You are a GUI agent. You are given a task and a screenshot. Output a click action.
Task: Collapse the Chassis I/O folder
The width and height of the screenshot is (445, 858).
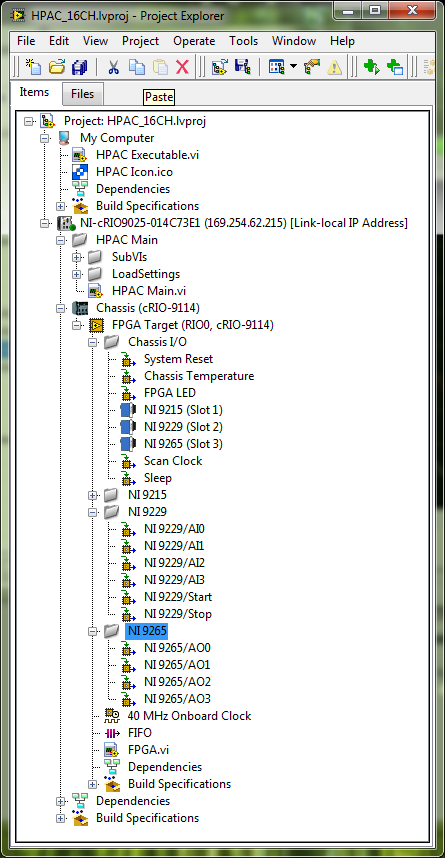(93, 343)
